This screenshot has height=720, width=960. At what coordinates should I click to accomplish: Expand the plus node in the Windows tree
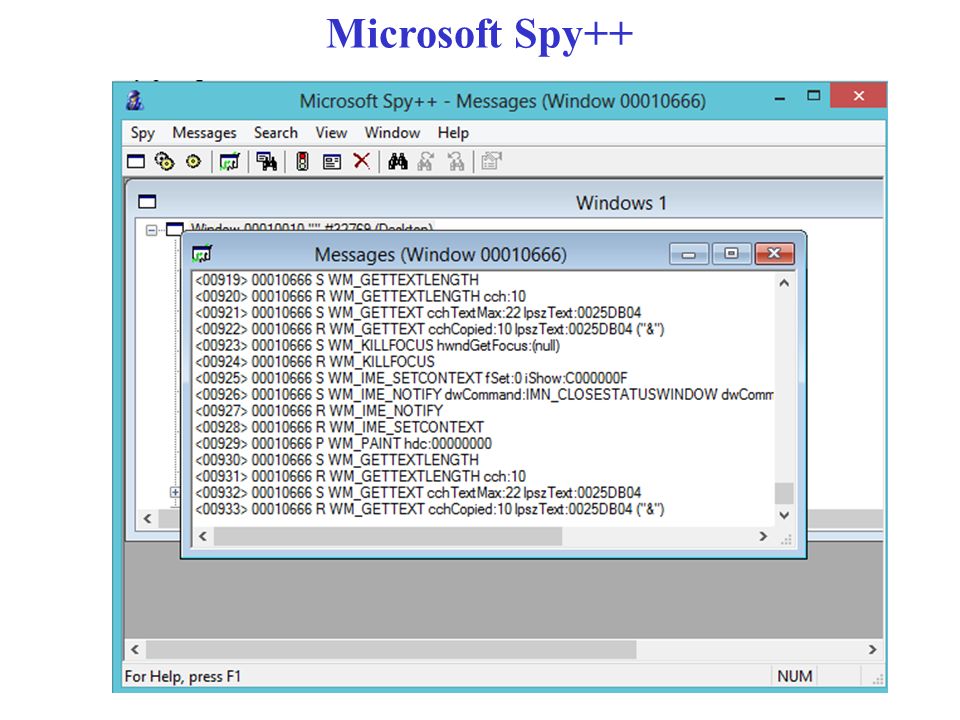pos(175,492)
